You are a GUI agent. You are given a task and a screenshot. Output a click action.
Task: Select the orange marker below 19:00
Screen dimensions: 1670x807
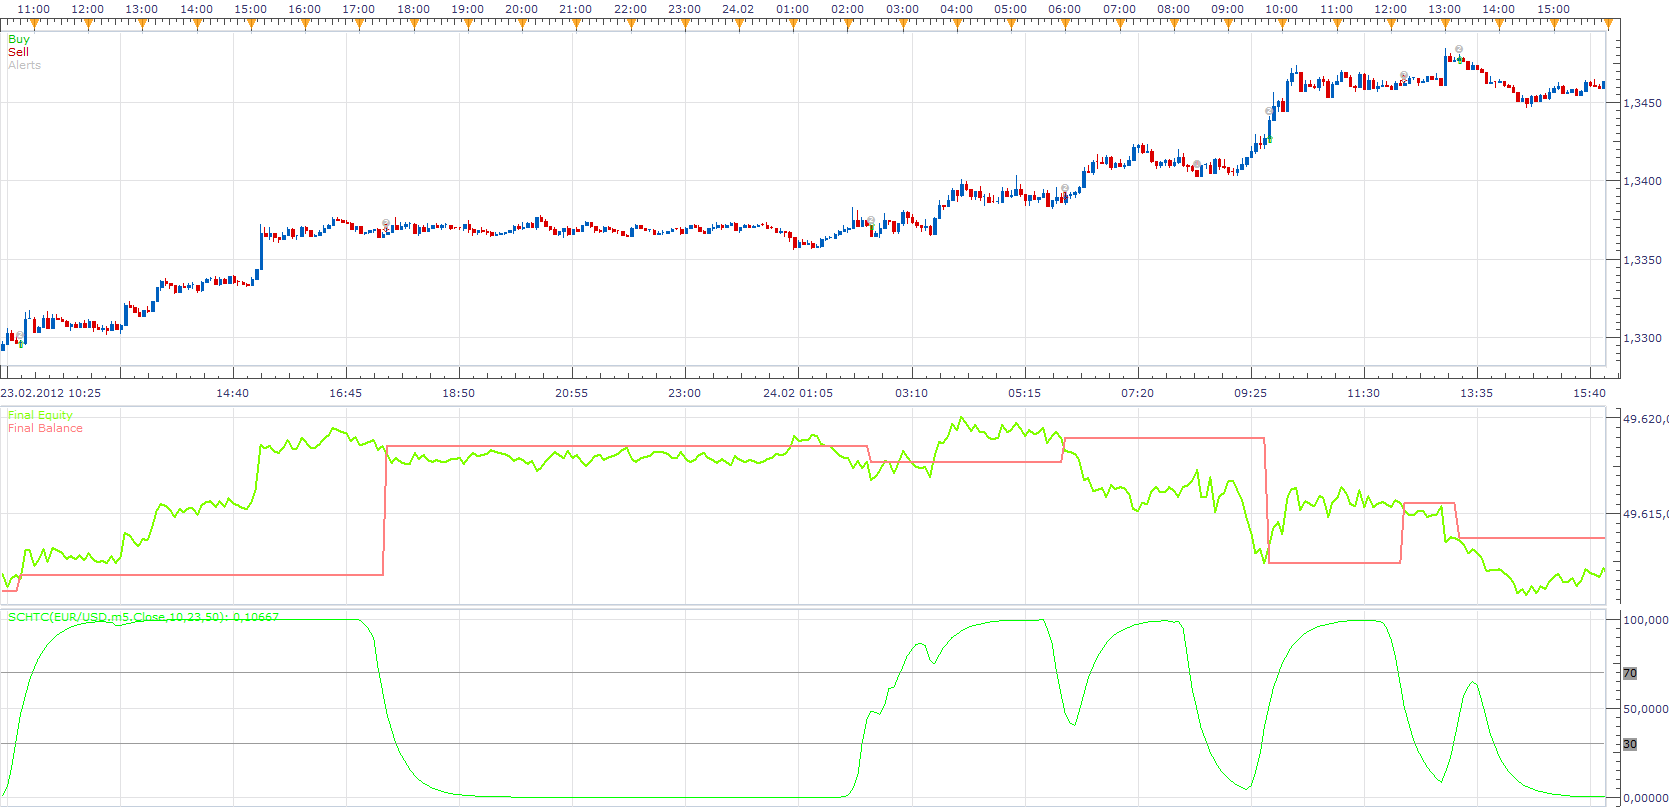pos(467,25)
